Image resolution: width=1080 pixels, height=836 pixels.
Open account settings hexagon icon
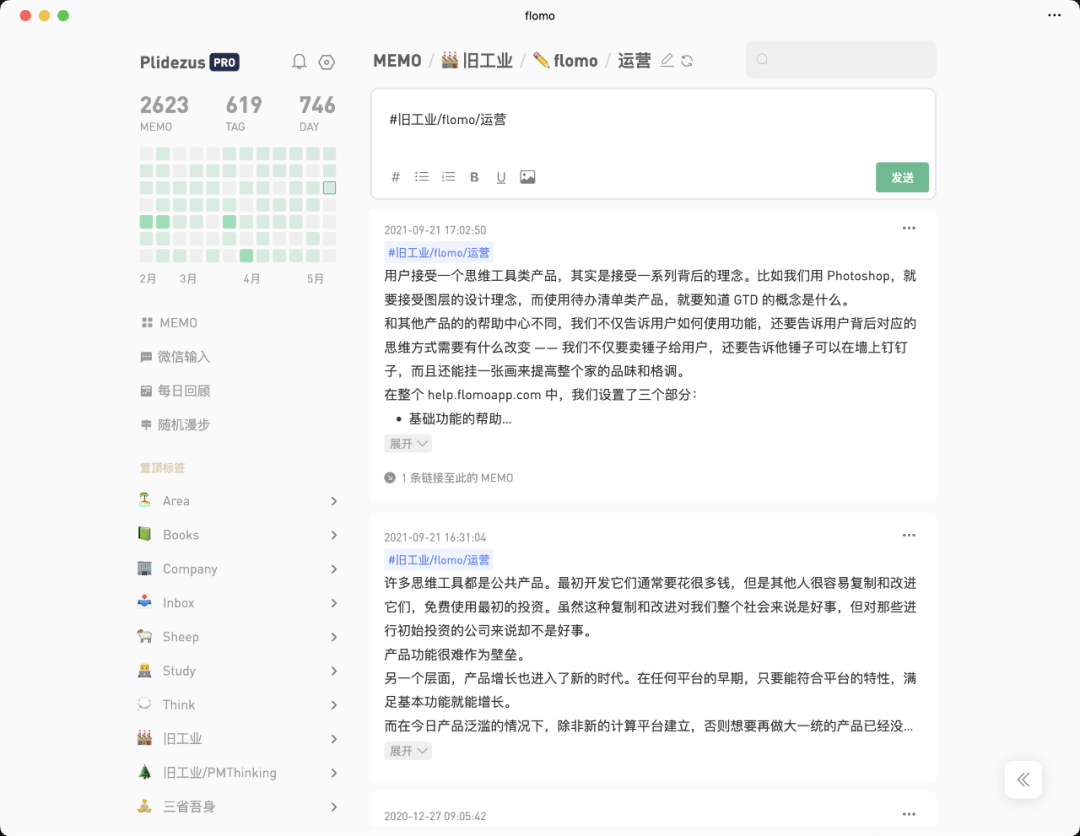(x=326, y=62)
